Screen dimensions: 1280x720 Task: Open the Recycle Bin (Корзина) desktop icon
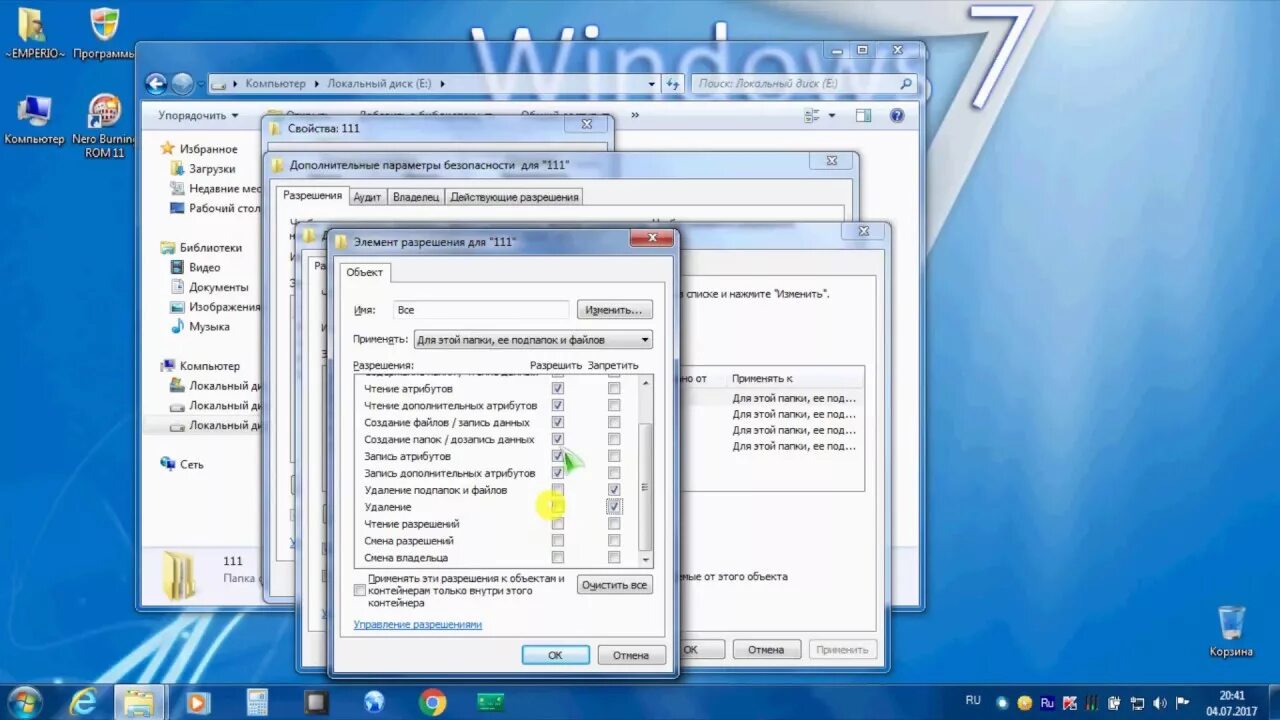[x=1231, y=630]
